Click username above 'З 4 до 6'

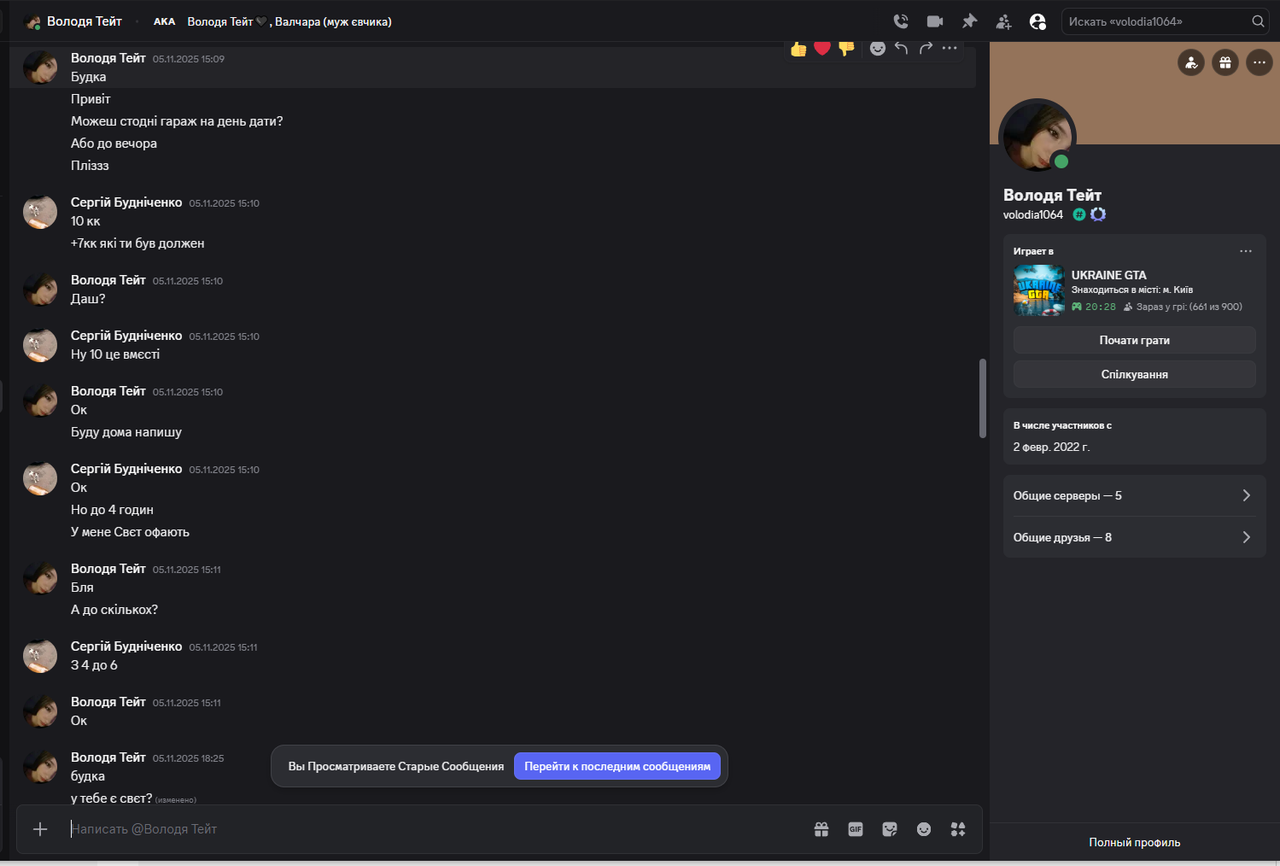tap(126, 646)
